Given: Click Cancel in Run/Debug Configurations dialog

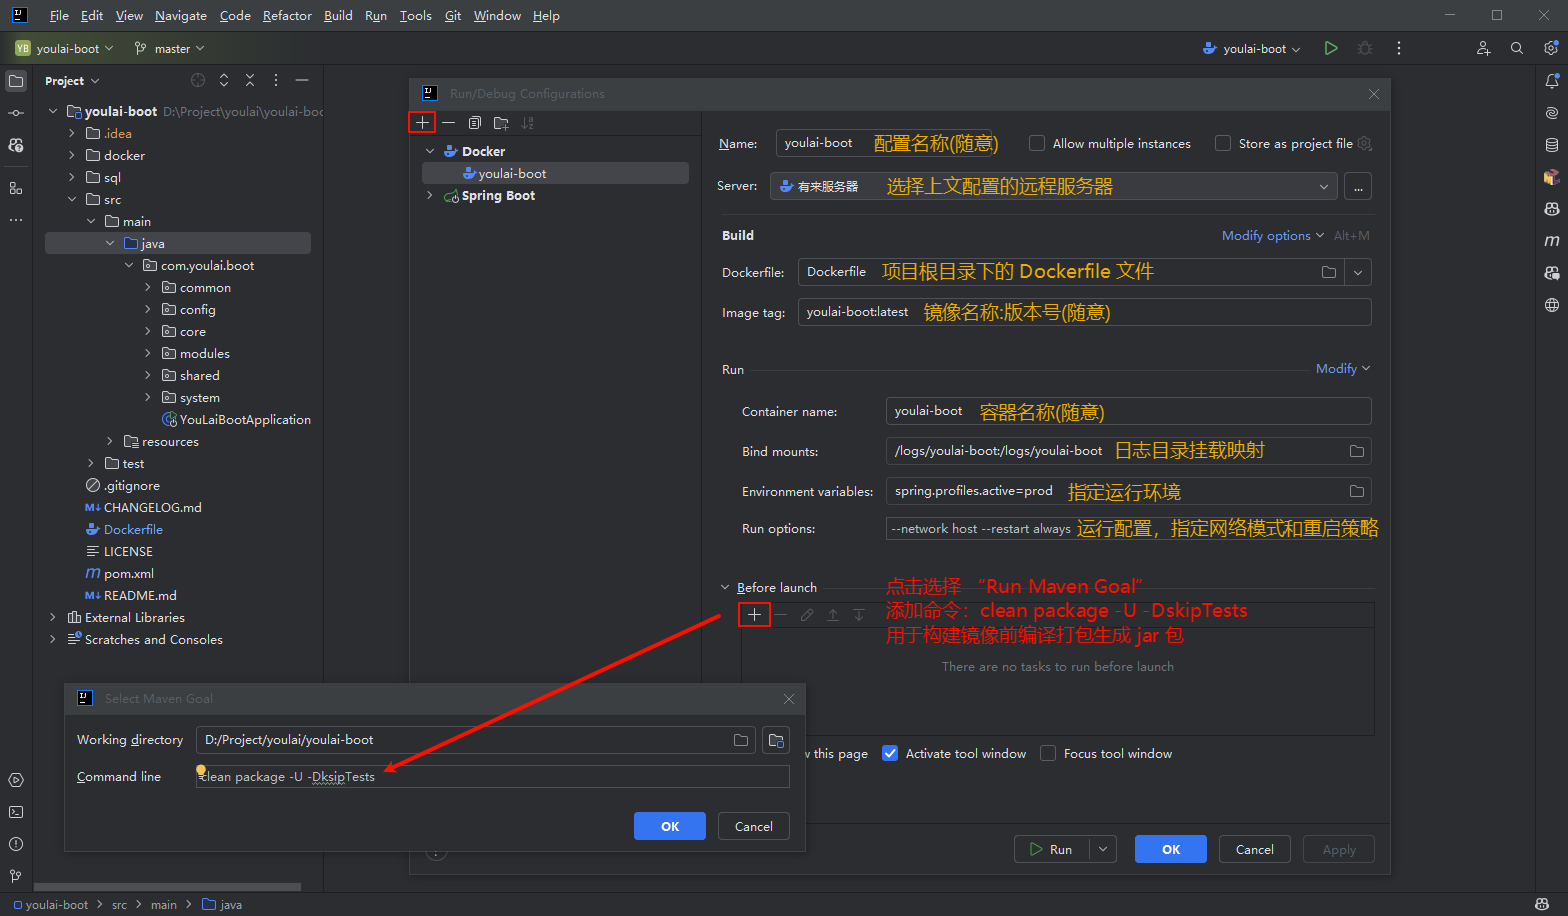Looking at the screenshot, I should [1254, 849].
